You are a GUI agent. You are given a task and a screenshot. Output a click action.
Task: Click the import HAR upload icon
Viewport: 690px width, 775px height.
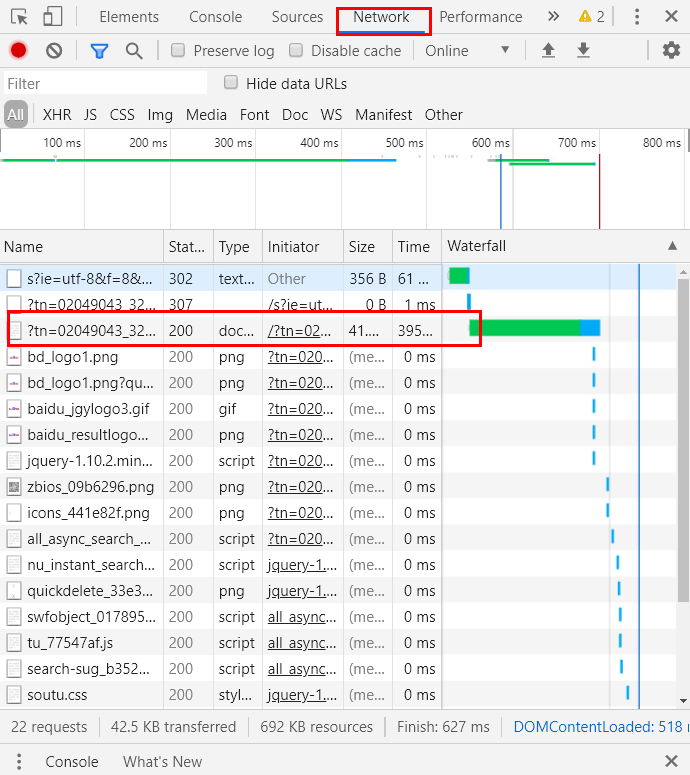(548, 51)
